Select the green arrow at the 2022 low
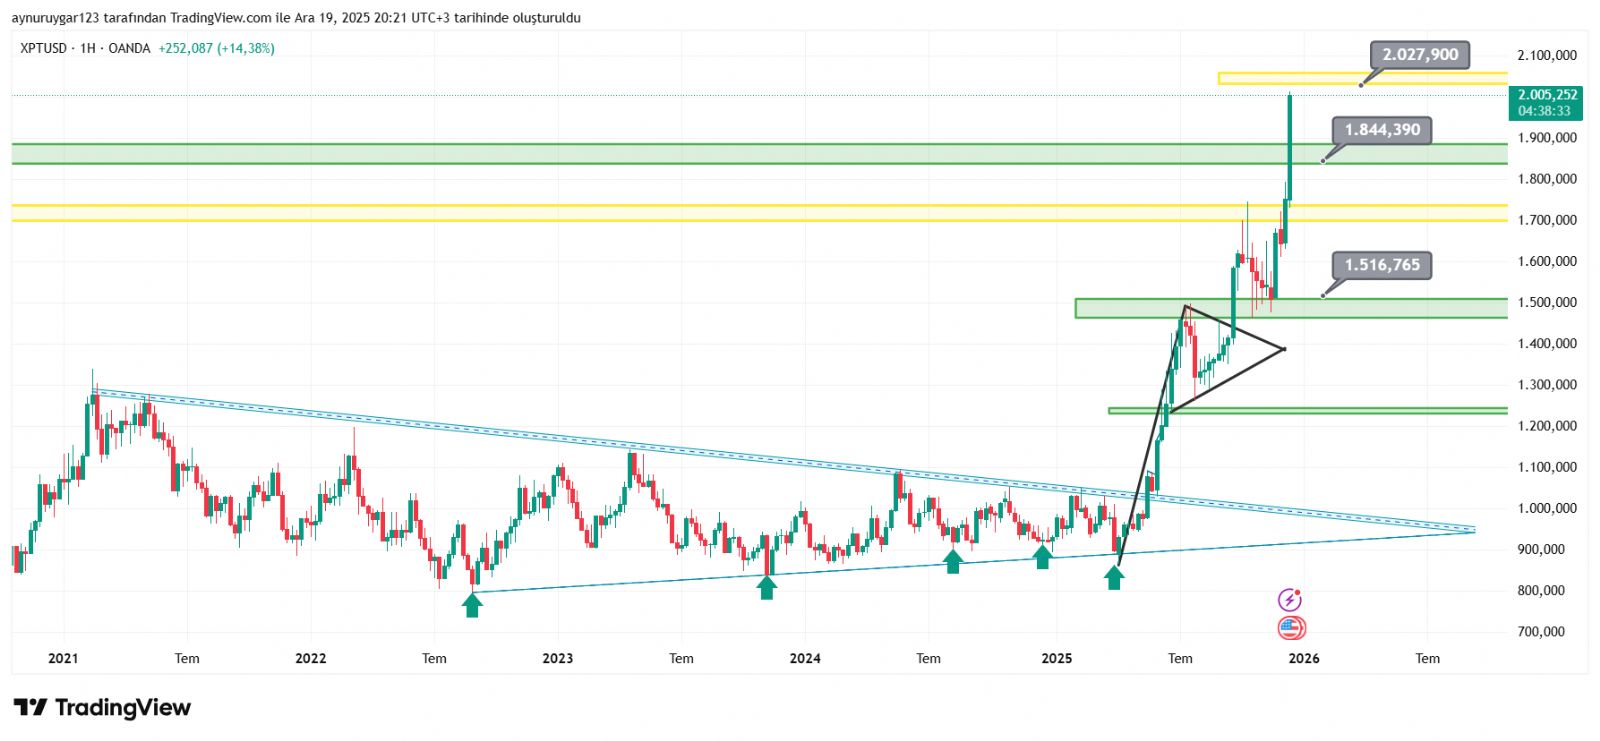This screenshot has height=741, width=1600. coord(472,604)
